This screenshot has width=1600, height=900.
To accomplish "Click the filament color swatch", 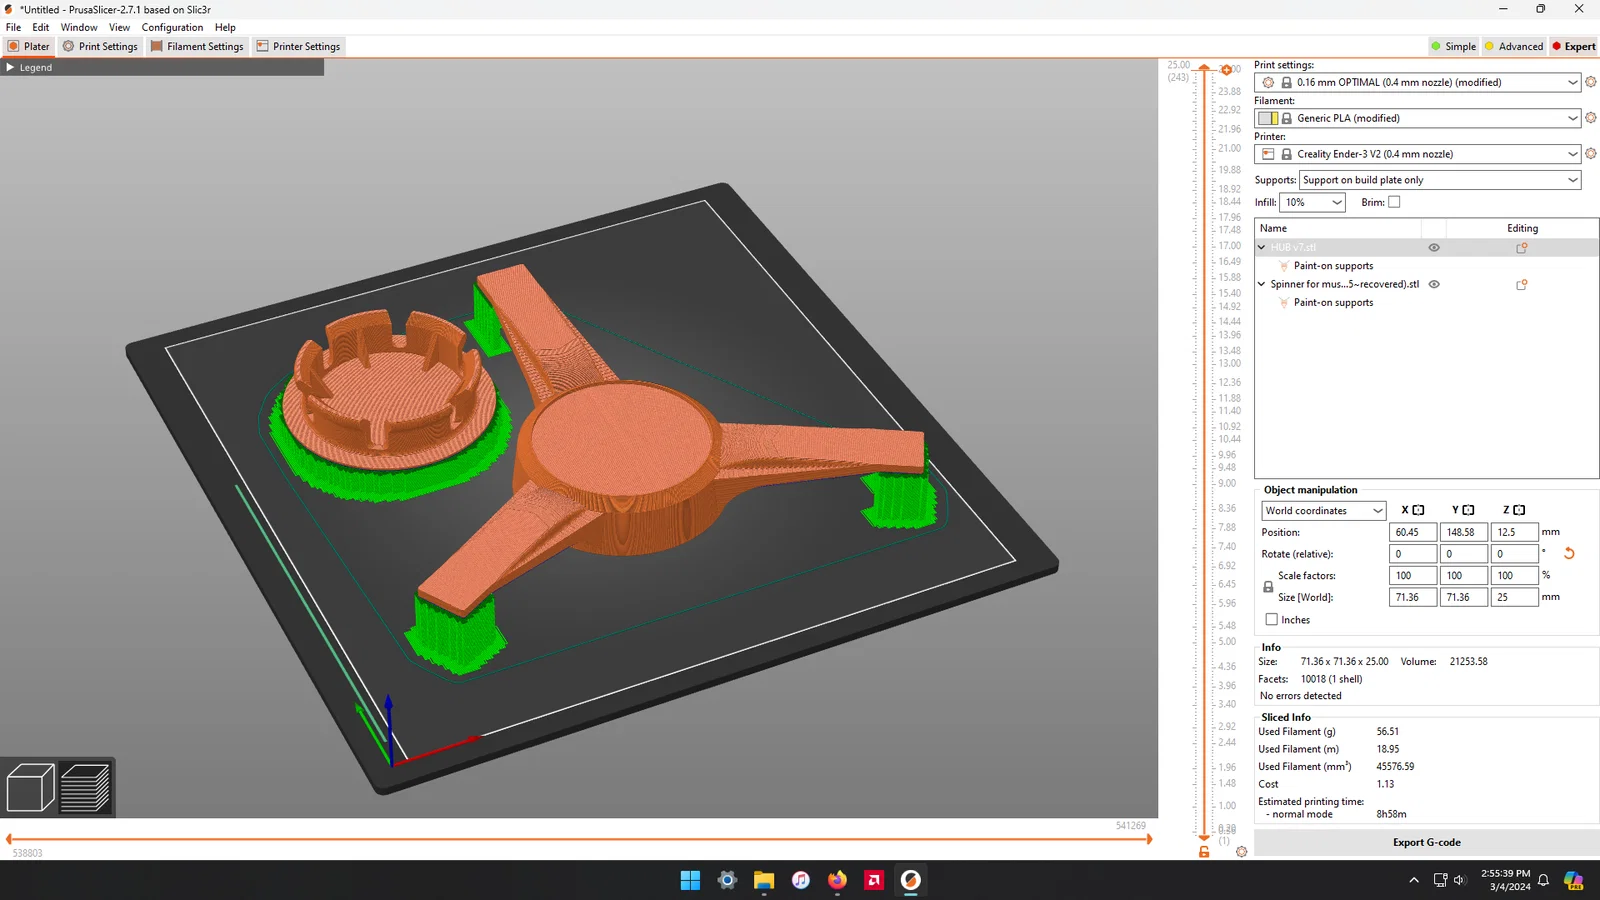I will coord(1268,118).
